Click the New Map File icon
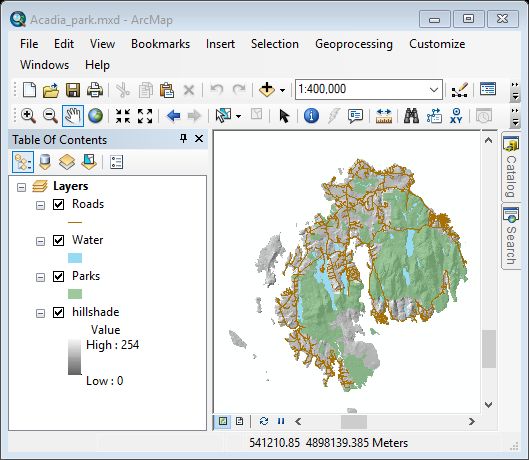This screenshot has width=529, height=460. click(29, 90)
